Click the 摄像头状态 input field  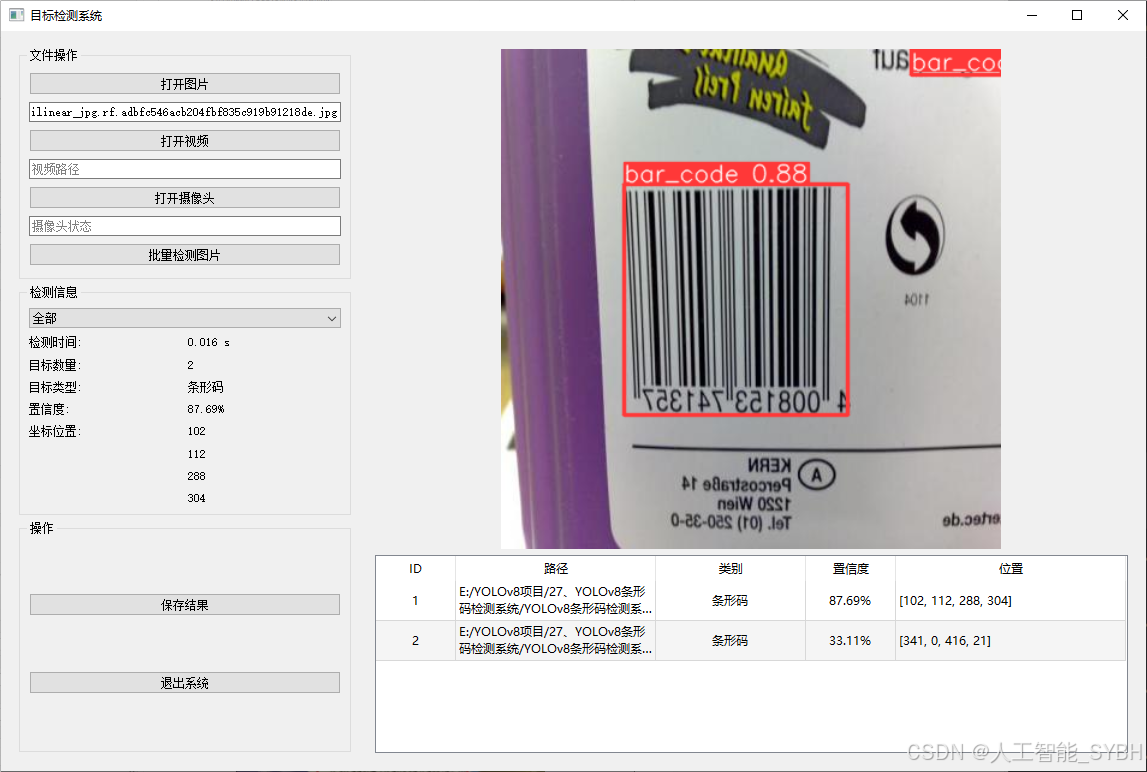click(x=184, y=226)
